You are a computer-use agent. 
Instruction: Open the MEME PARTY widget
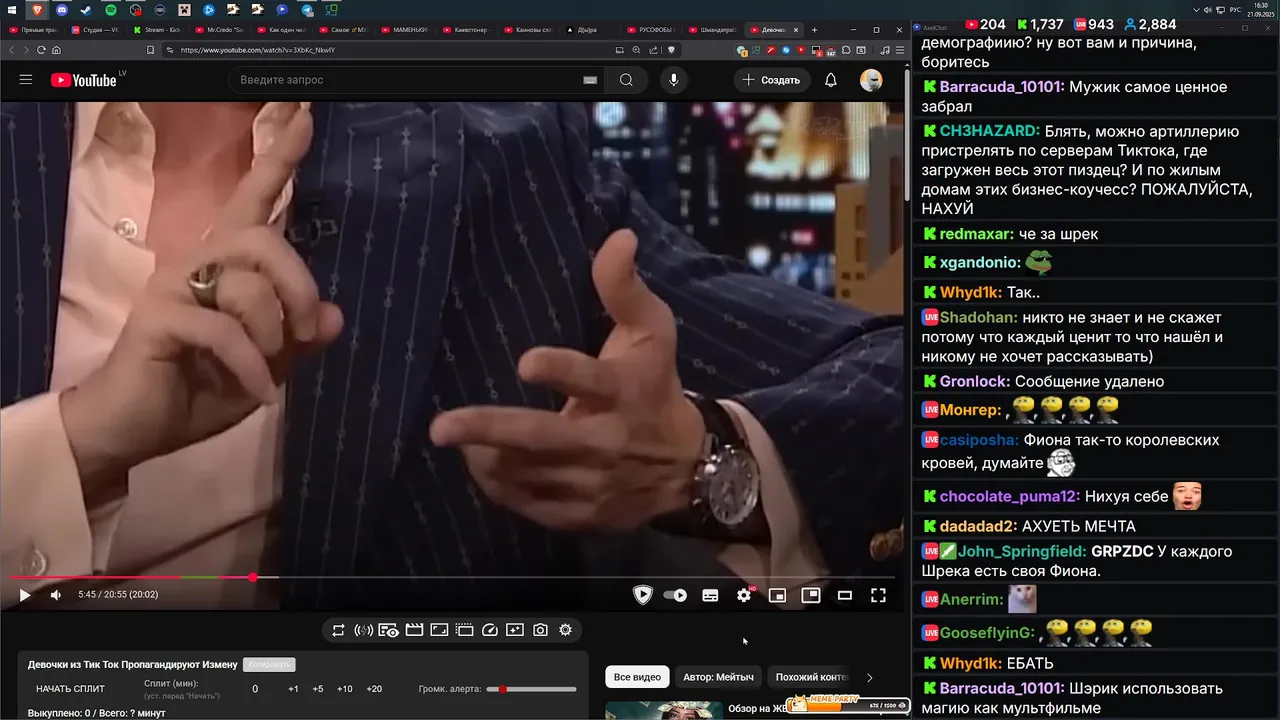pos(848,705)
